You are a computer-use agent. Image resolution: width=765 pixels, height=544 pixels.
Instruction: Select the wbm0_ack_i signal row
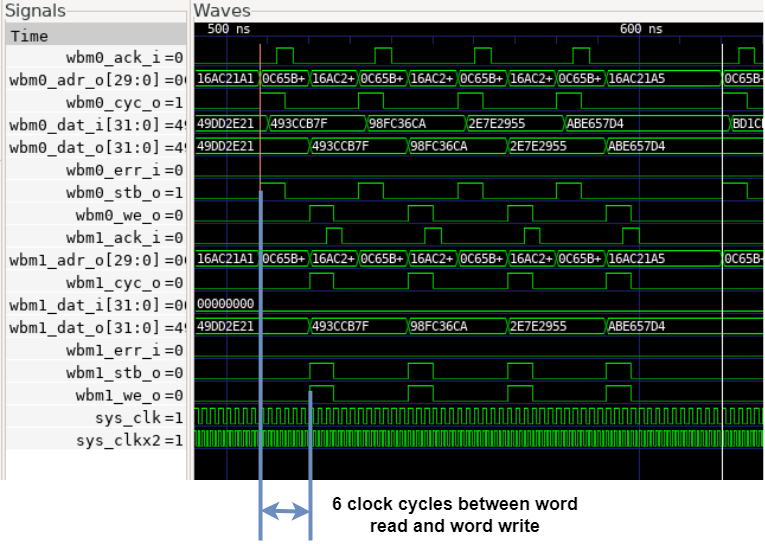pyautogui.click(x=96, y=58)
